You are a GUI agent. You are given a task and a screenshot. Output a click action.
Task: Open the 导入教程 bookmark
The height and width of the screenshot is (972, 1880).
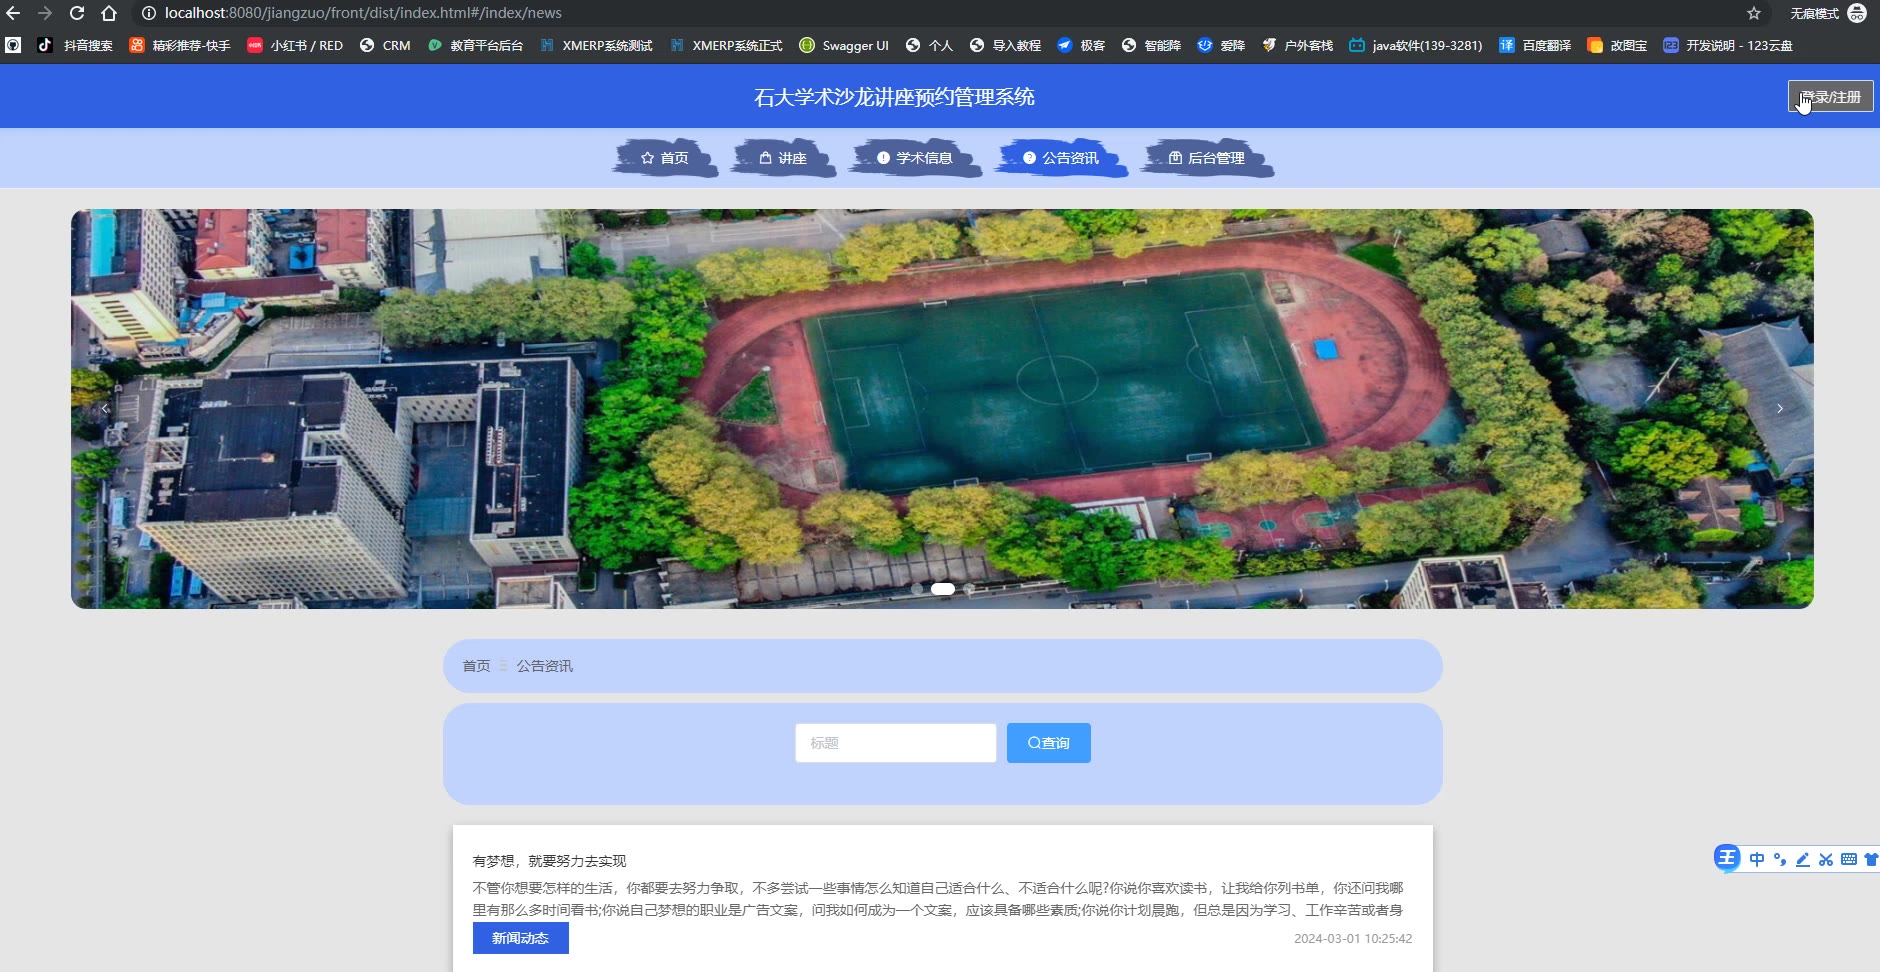(1005, 45)
